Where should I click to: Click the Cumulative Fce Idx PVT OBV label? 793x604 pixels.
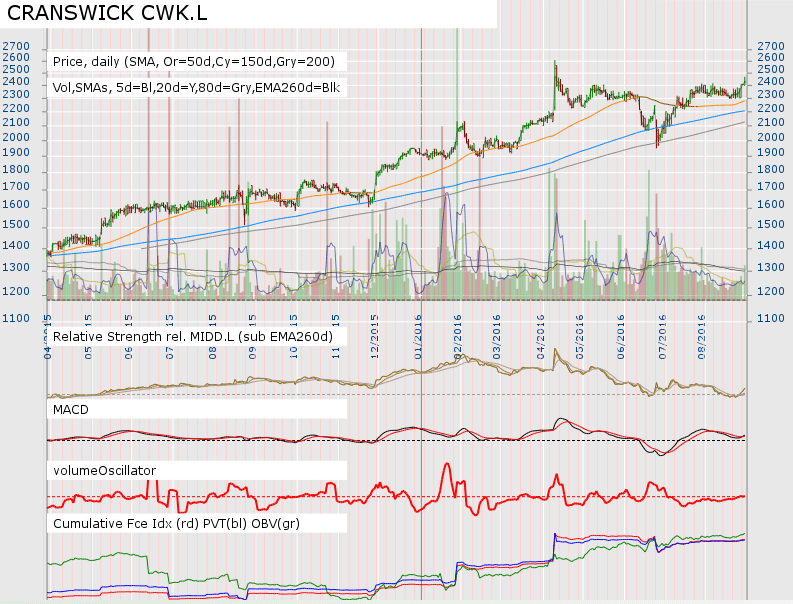(177, 524)
